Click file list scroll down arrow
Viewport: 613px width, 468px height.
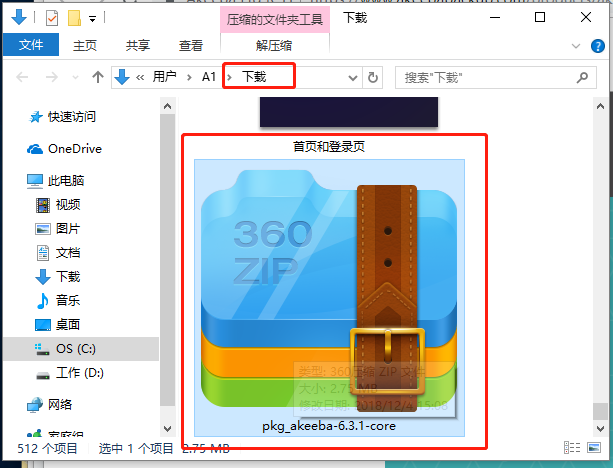click(x=600, y=429)
